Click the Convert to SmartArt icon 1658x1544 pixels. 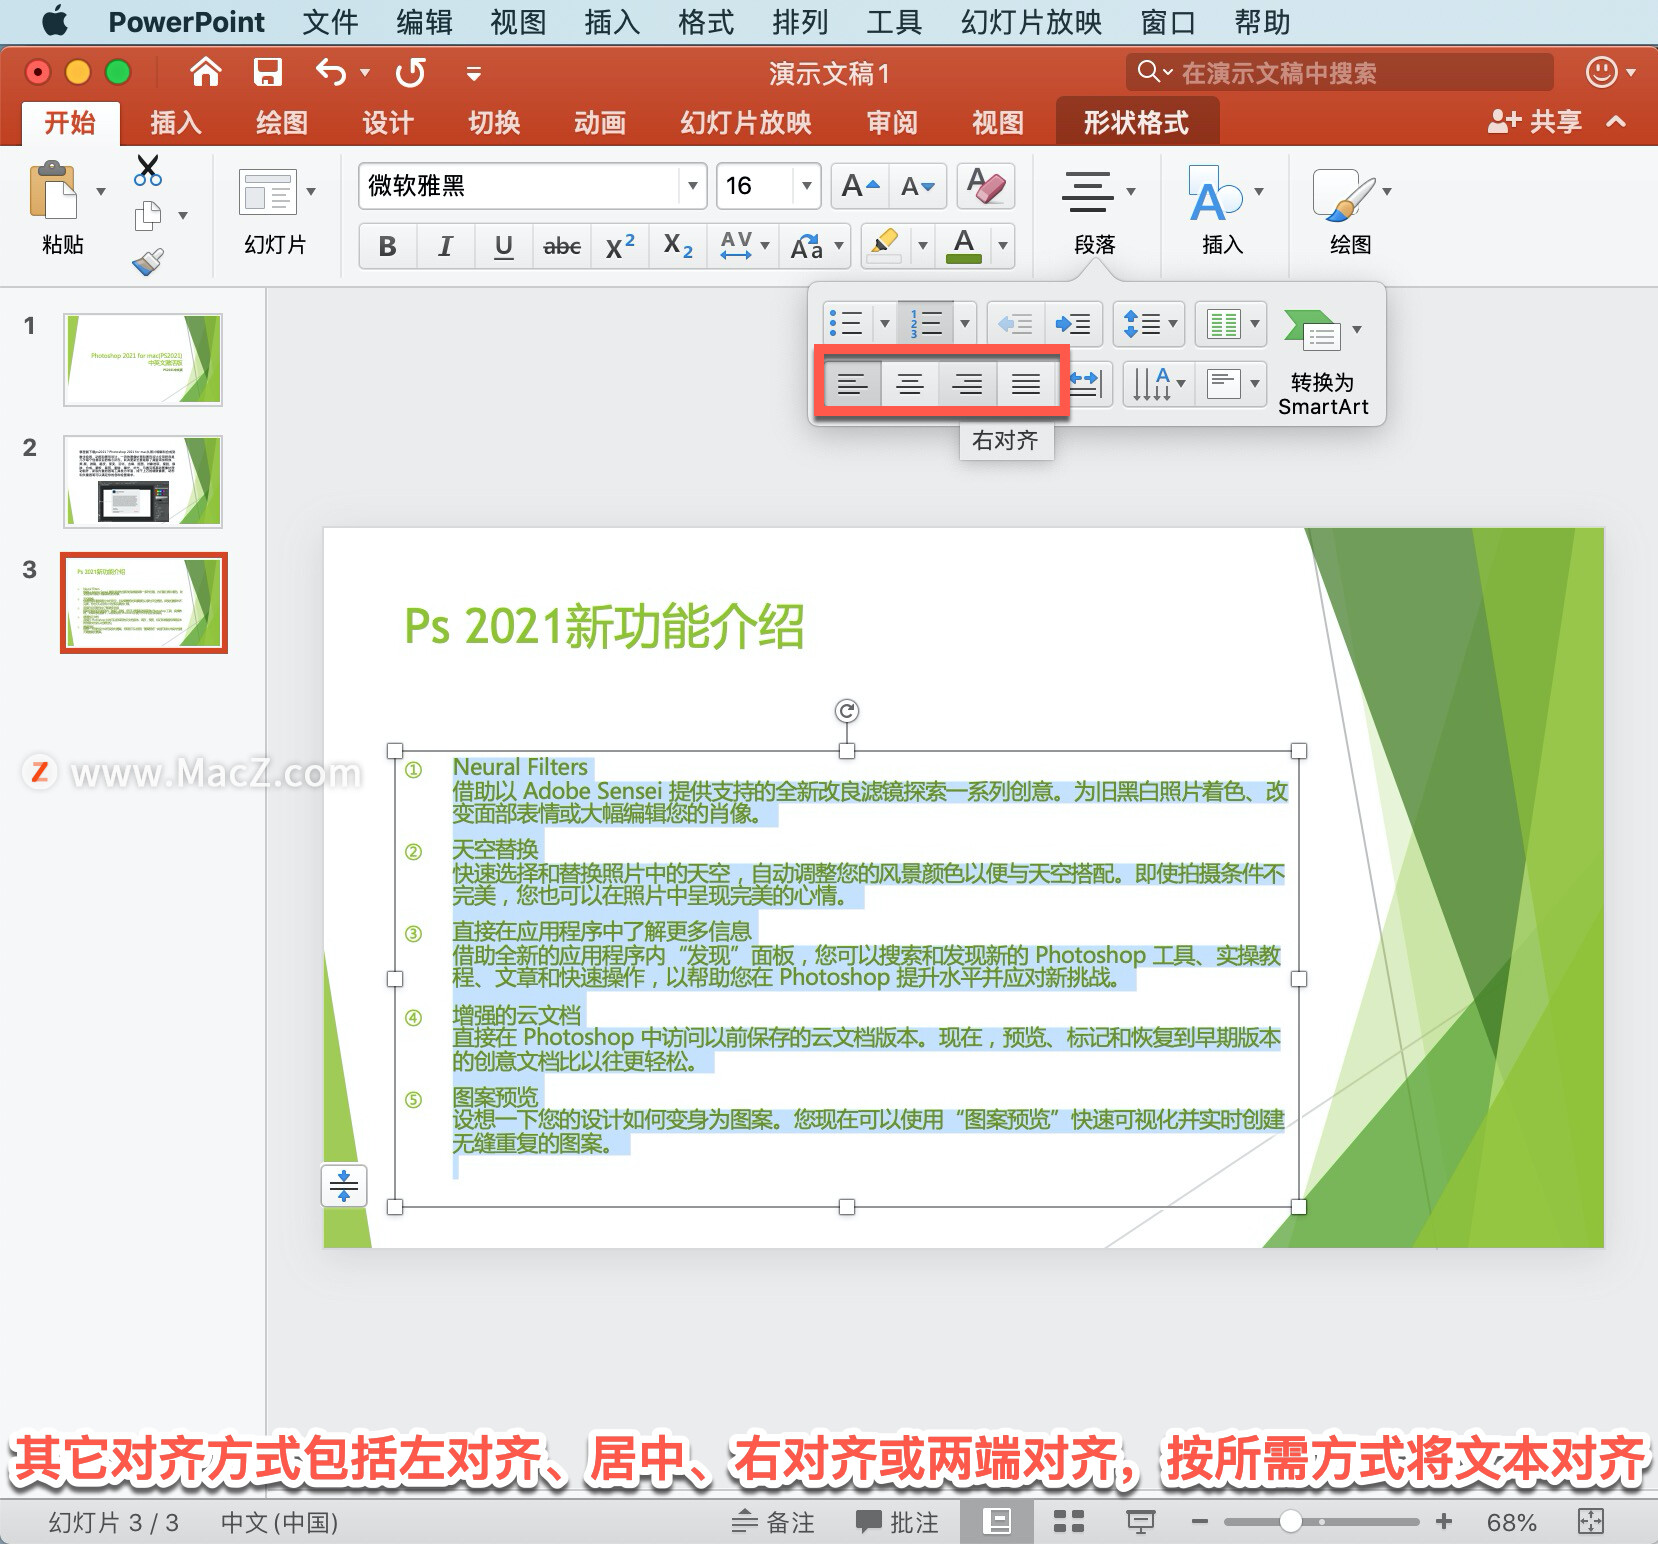[x=1311, y=329]
